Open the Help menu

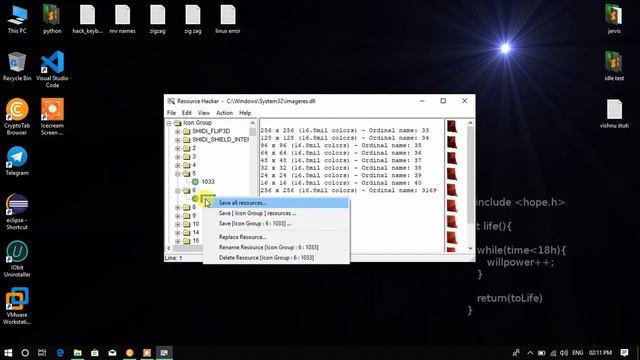tap(245, 113)
